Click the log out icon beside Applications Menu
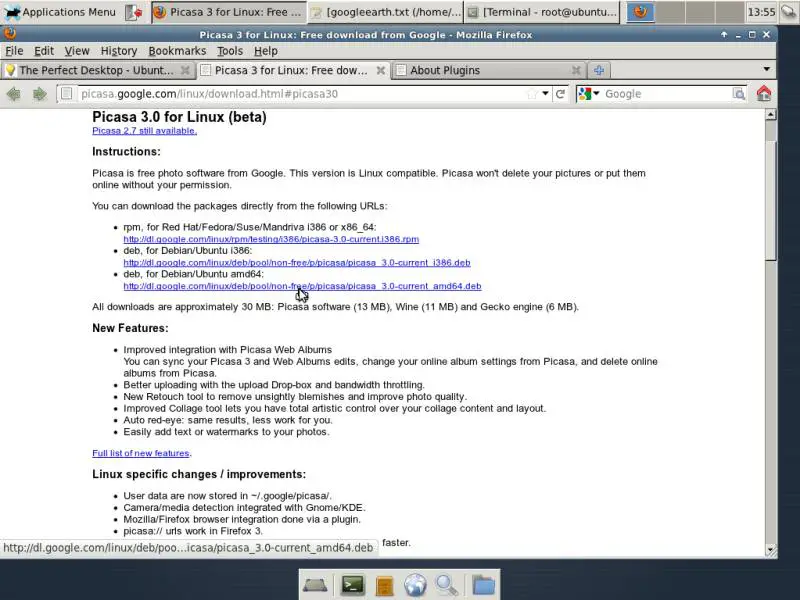The width and height of the screenshot is (800, 600). point(134,12)
